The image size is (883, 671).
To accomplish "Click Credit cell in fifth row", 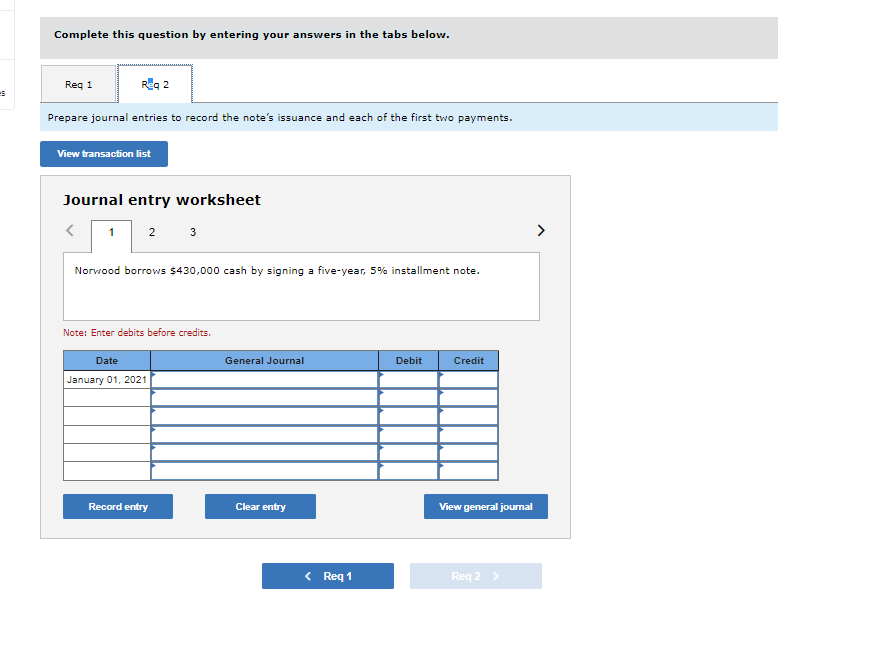I will click(469, 453).
